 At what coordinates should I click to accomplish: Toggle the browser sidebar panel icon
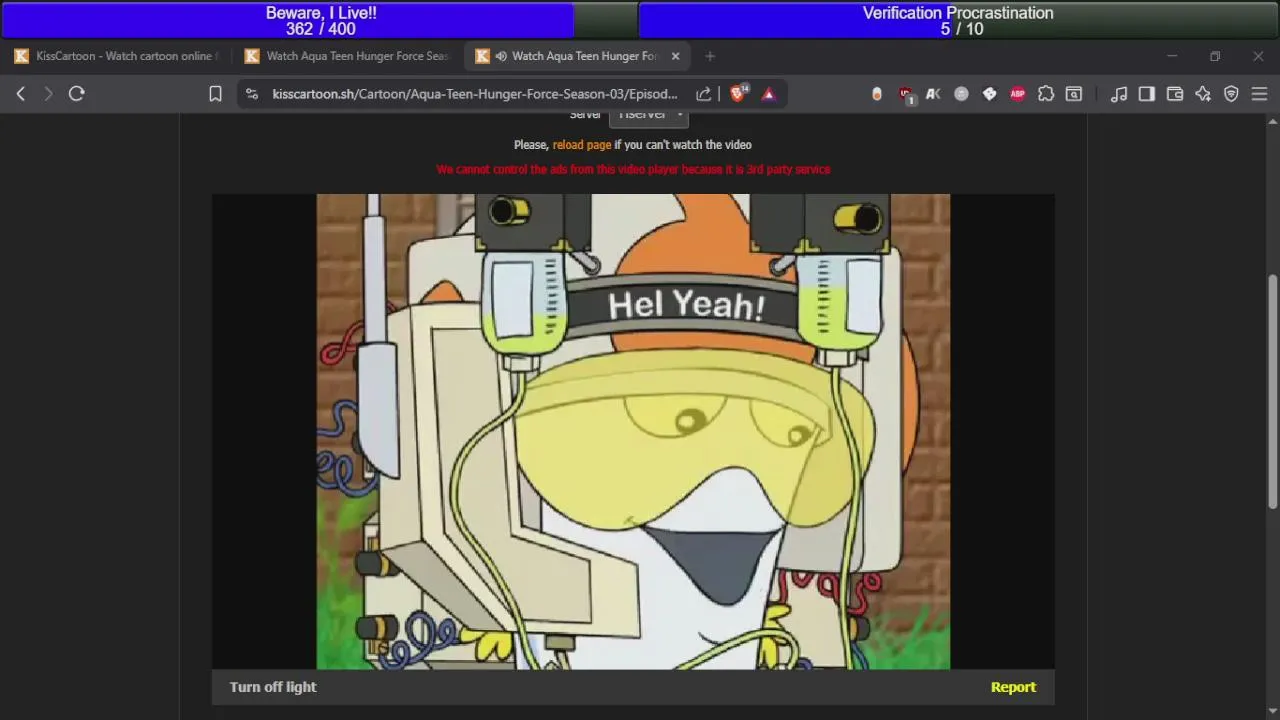tap(1147, 94)
